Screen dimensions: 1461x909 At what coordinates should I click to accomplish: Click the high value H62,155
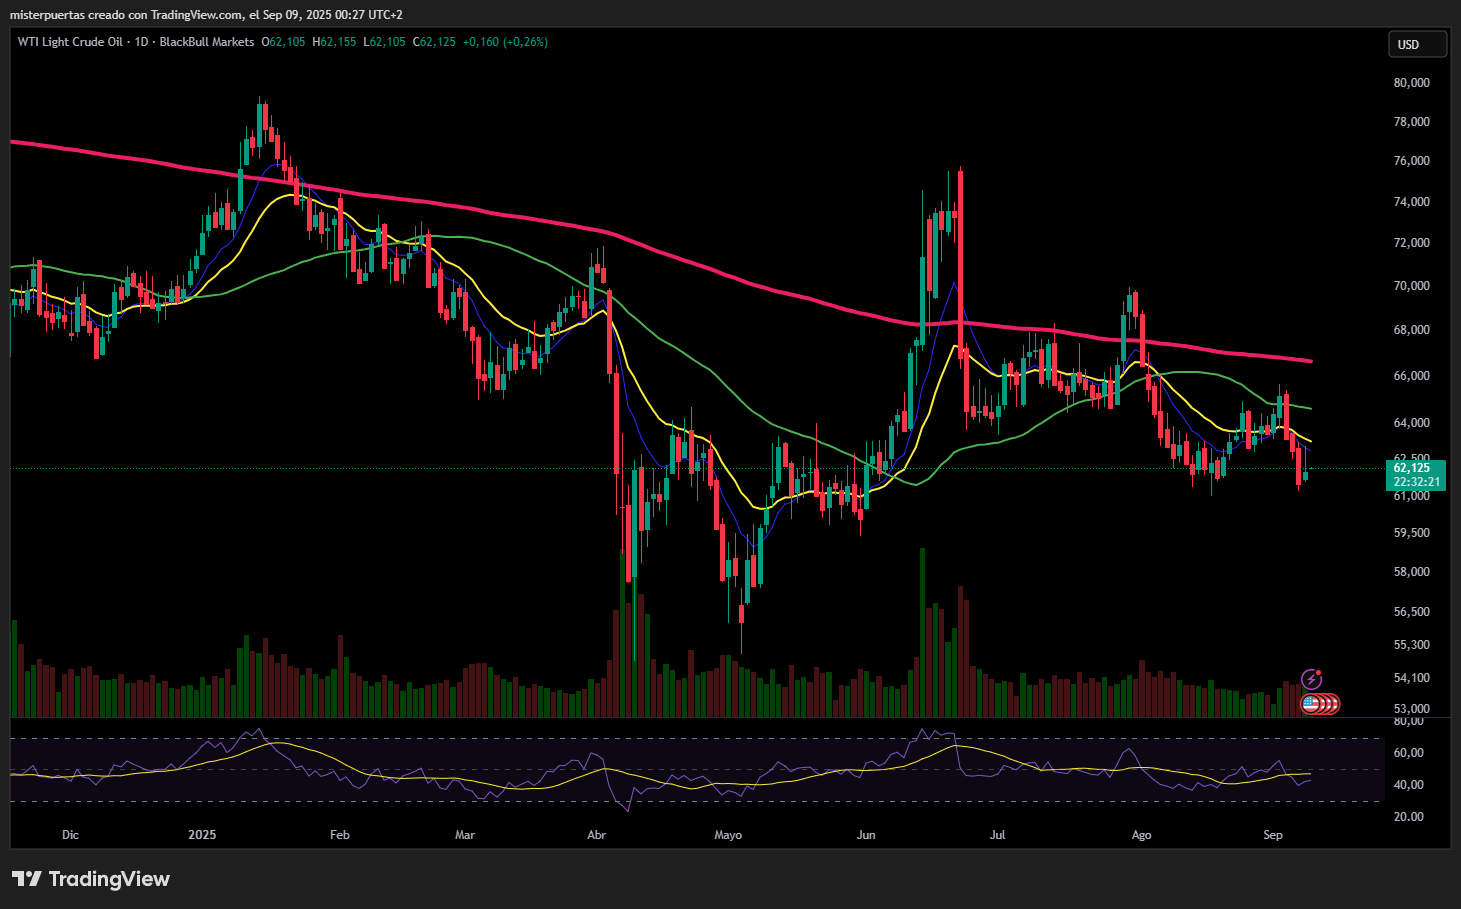(x=334, y=42)
